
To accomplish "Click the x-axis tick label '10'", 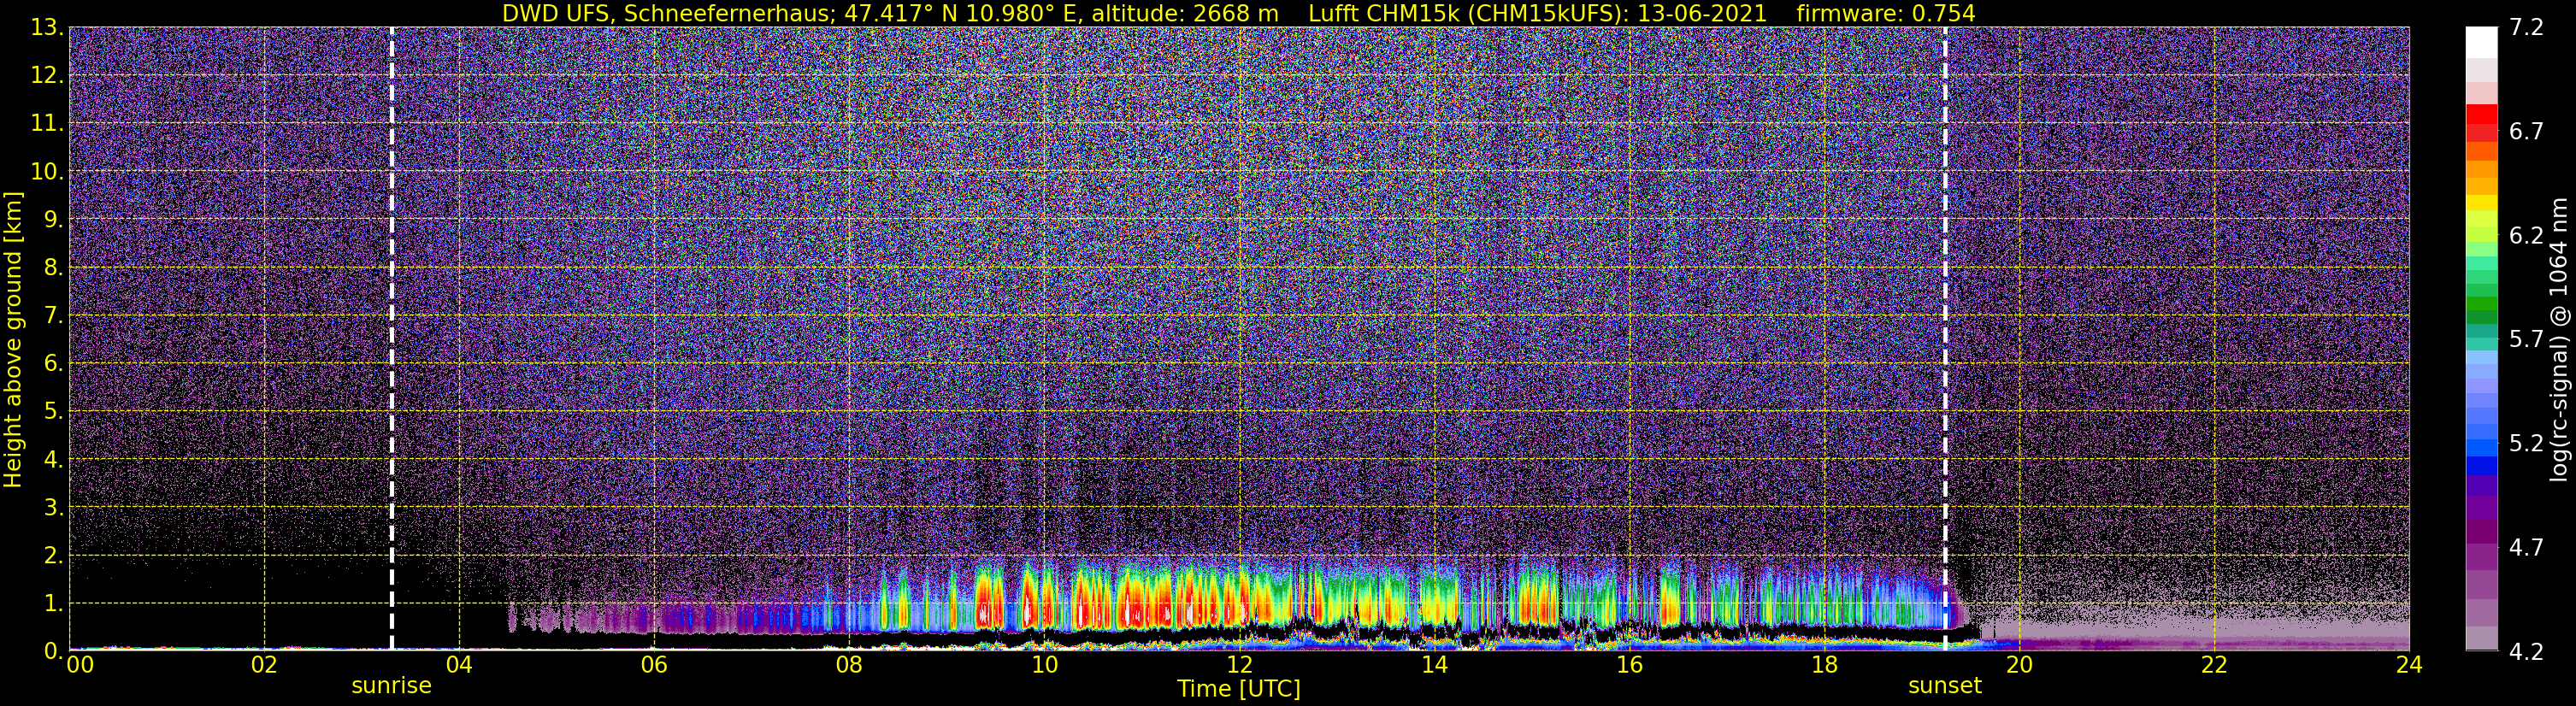I will 1044,666.
